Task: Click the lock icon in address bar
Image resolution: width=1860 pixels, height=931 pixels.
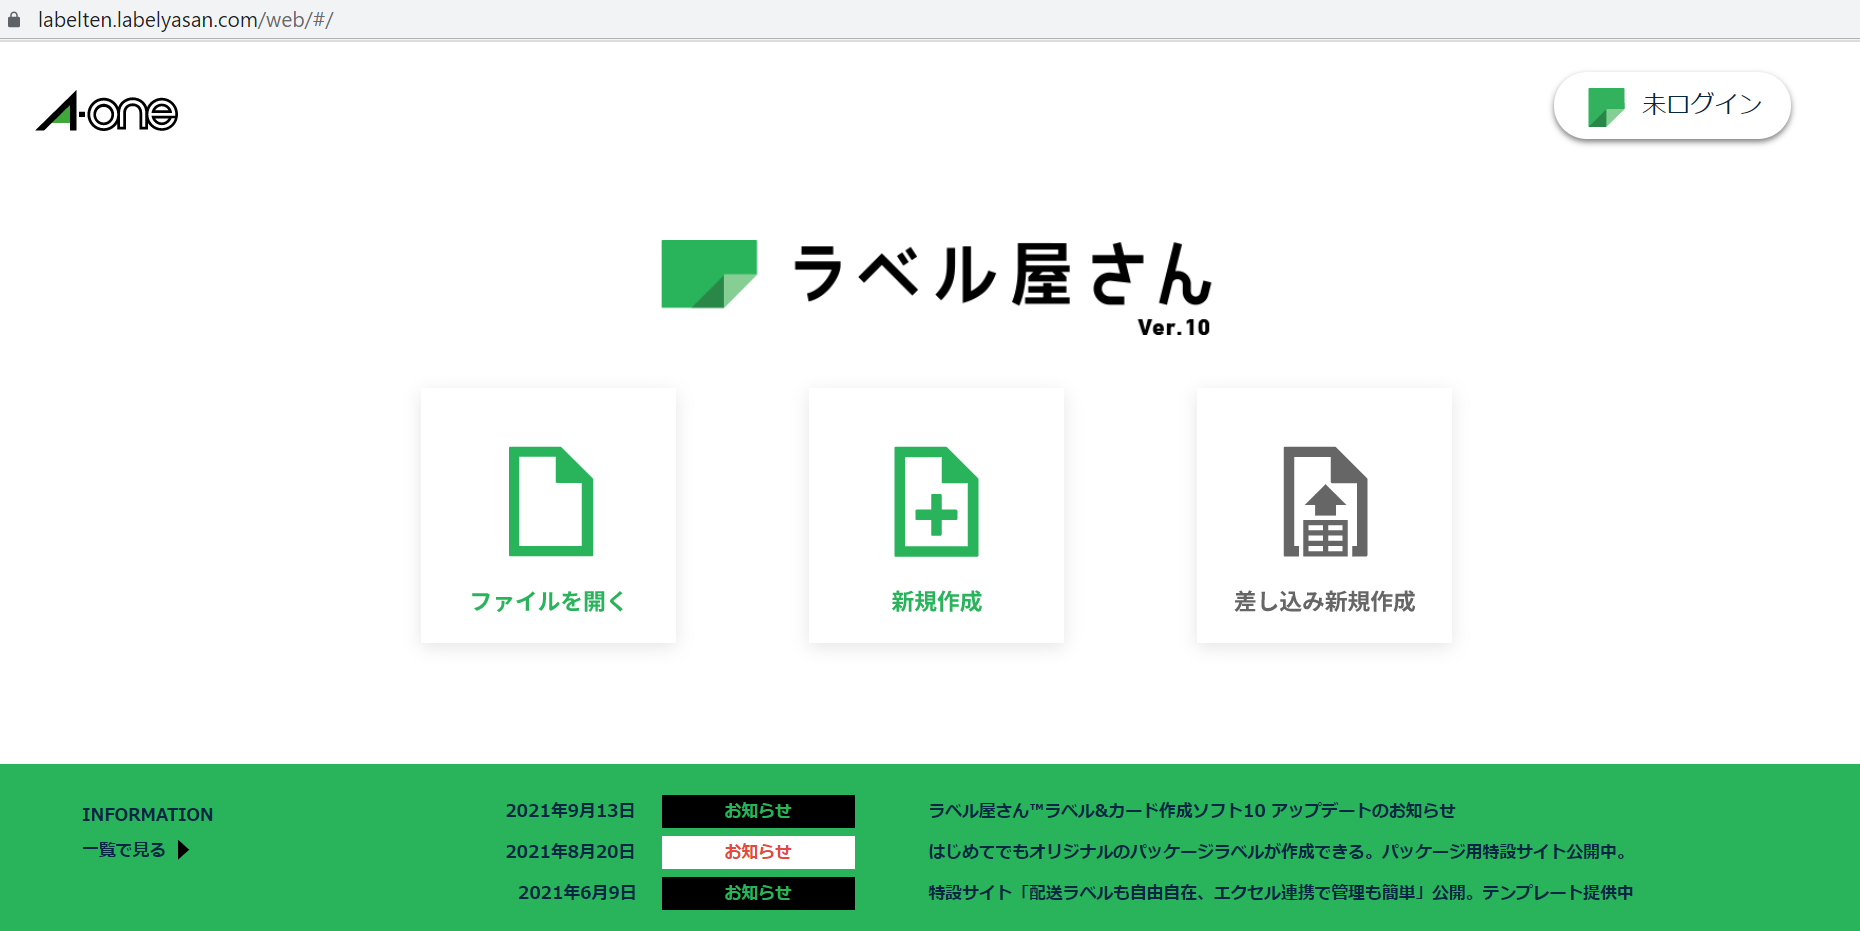Action: click(x=14, y=20)
